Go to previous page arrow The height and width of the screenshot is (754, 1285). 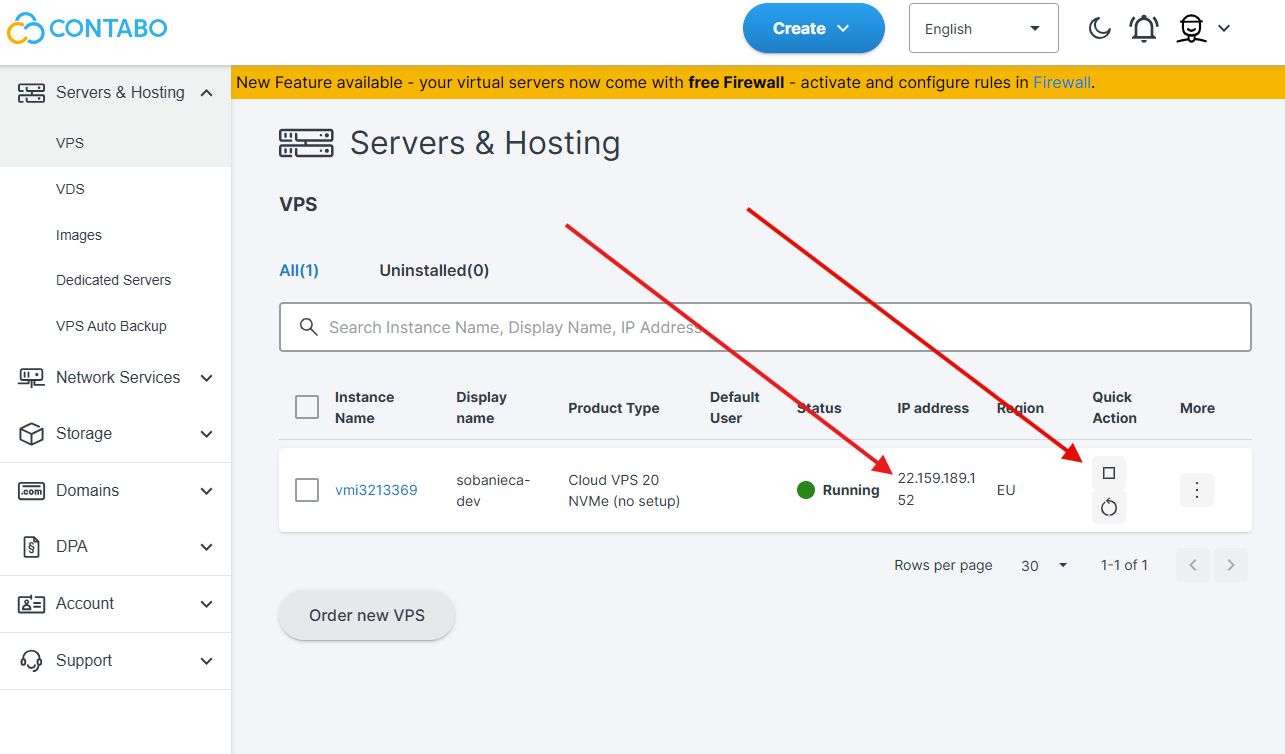click(x=1193, y=565)
